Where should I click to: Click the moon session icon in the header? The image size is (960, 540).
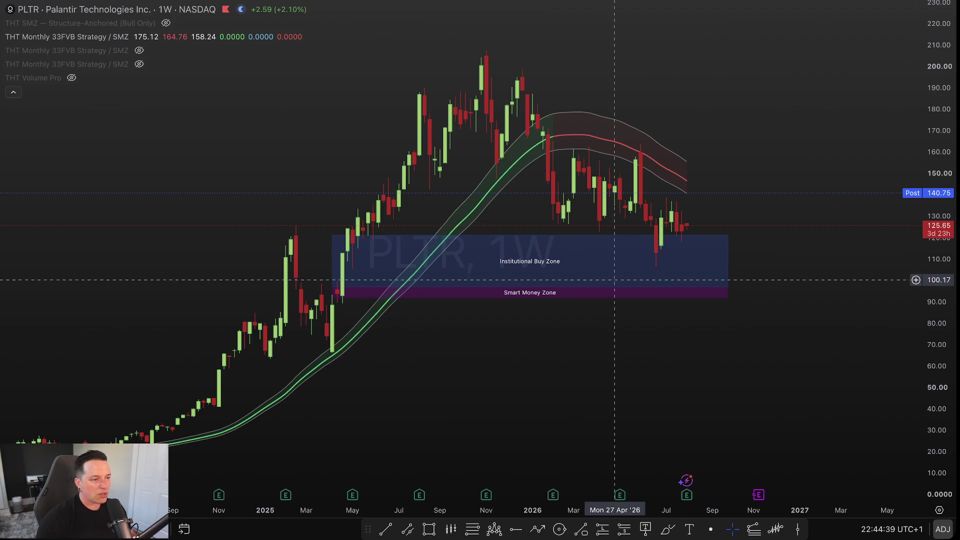tap(241, 9)
